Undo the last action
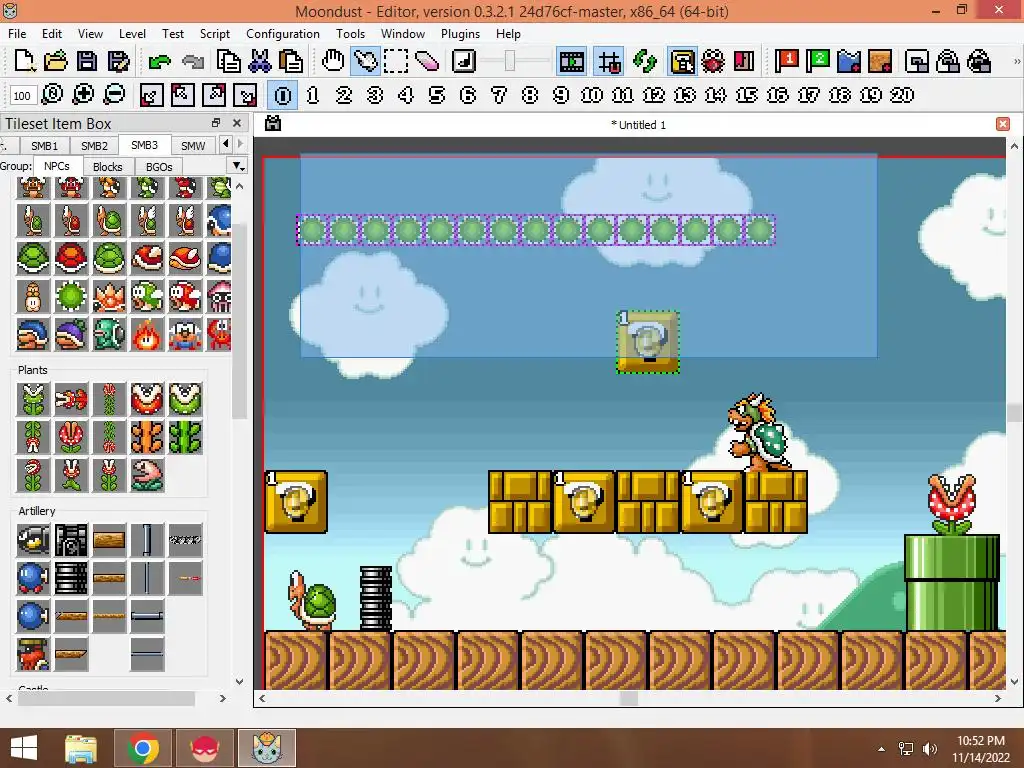 tap(159, 61)
